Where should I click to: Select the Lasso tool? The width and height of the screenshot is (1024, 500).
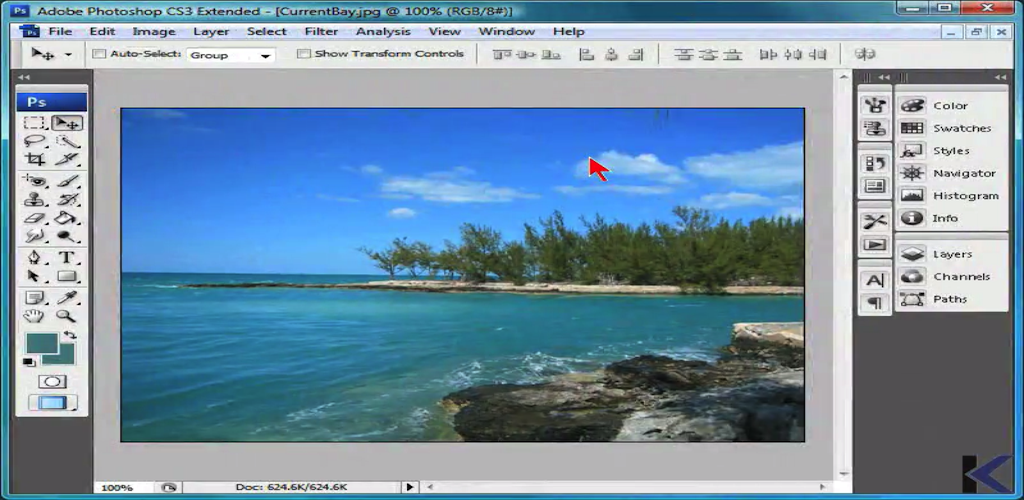pyautogui.click(x=36, y=141)
